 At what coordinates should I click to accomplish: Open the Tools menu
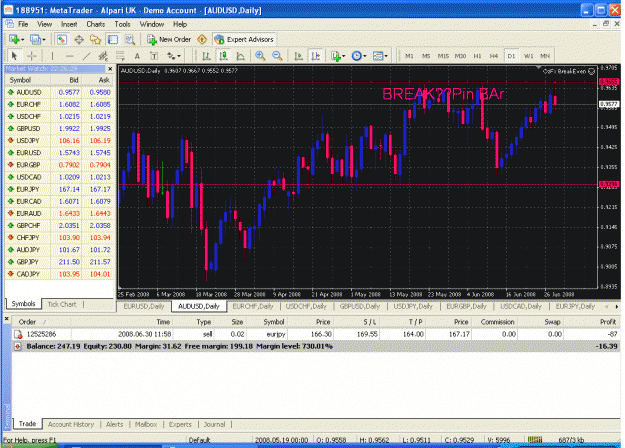click(122, 24)
